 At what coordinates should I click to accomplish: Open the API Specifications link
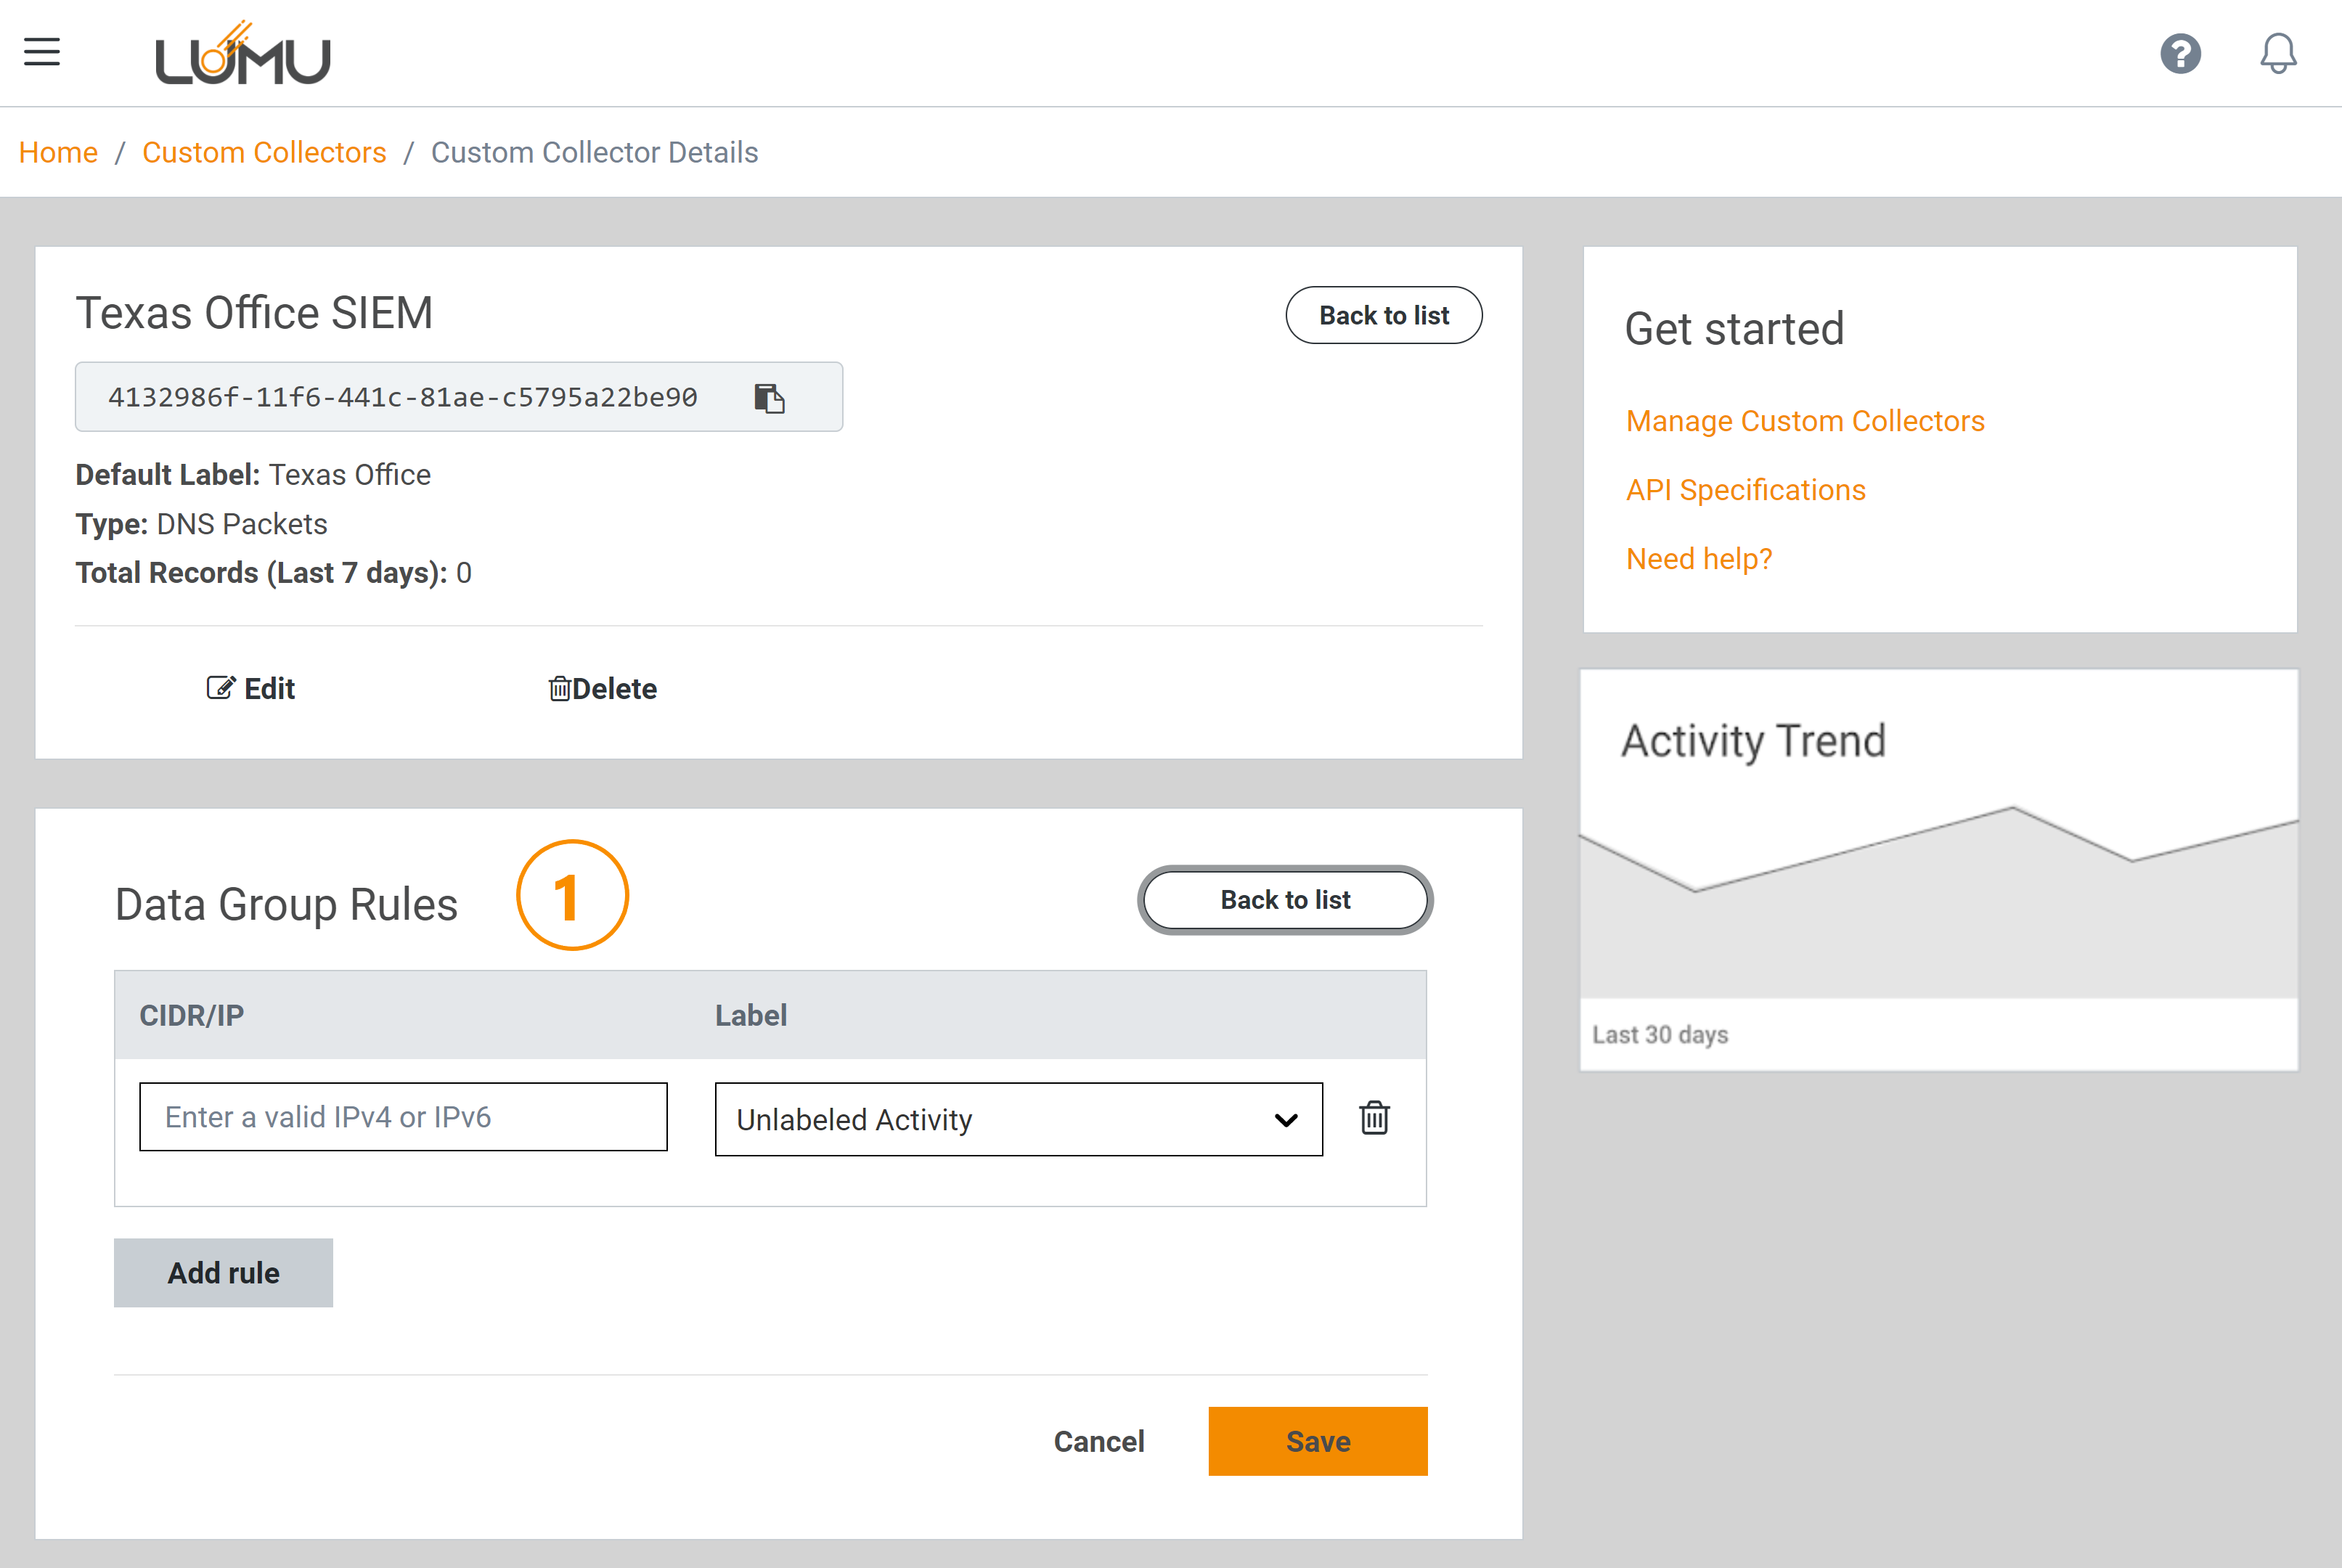coord(1745,490)
